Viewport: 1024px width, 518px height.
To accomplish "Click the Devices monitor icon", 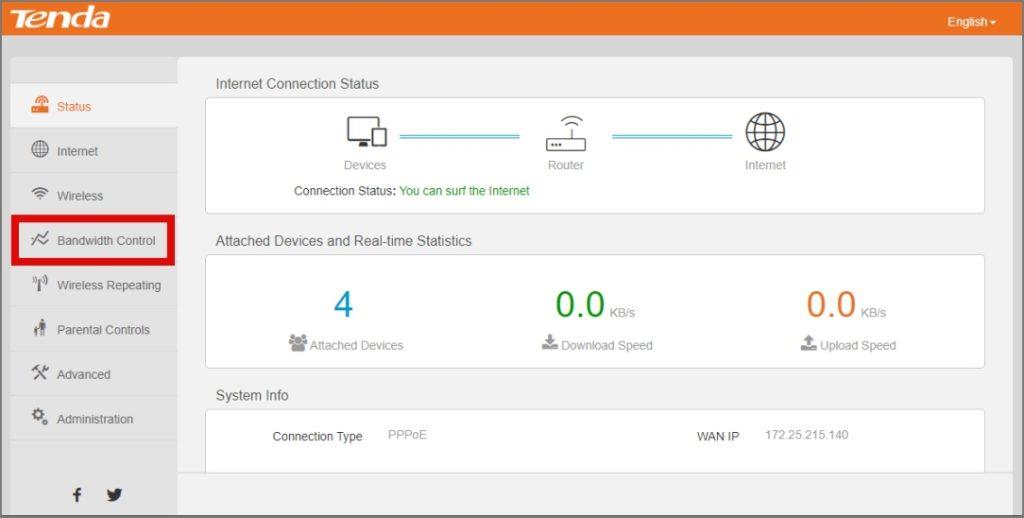I will [x=366, y=132].
